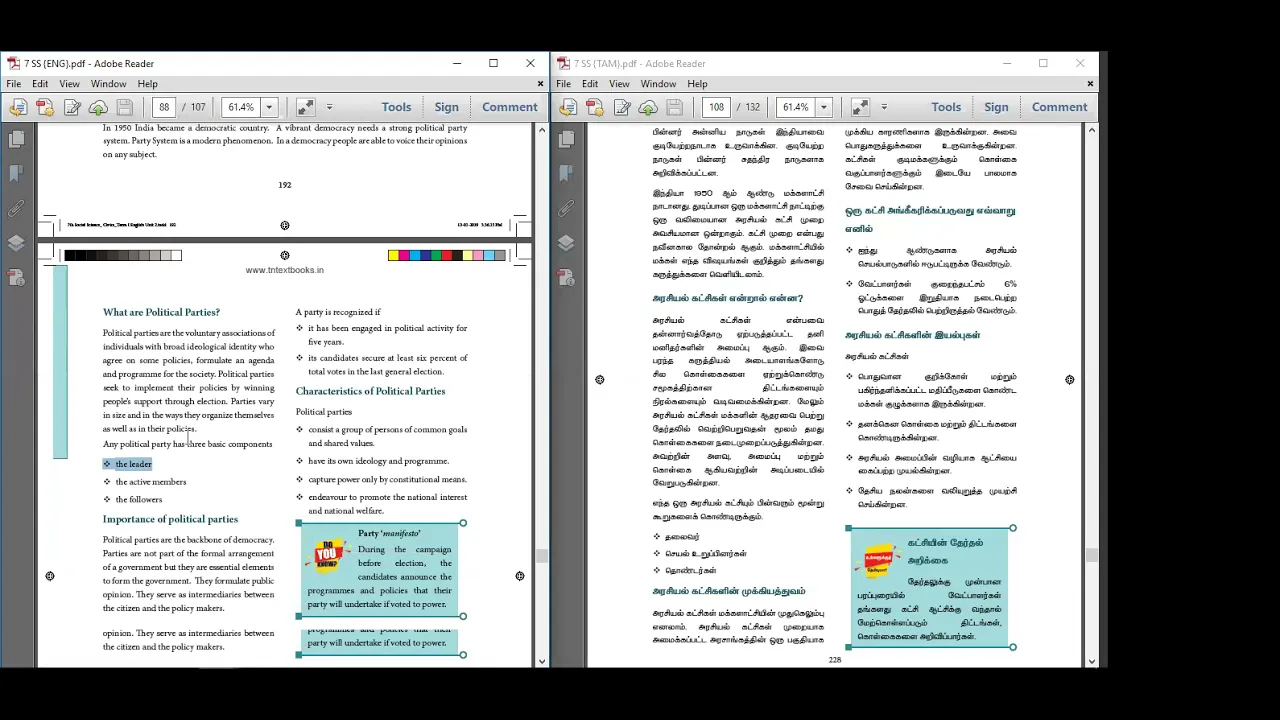Click www.tntextbooks.in text on page
The height and width of the screenshot is (720, 1280).
(x=285, y=270)
